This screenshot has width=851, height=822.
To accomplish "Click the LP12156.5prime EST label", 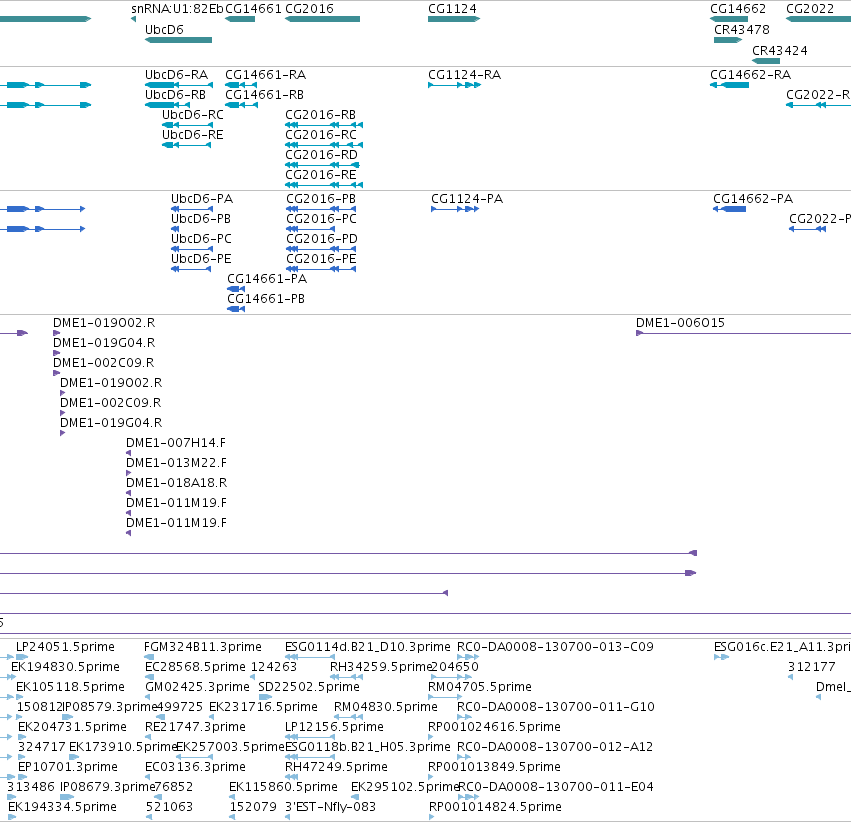I will [334, 728].
